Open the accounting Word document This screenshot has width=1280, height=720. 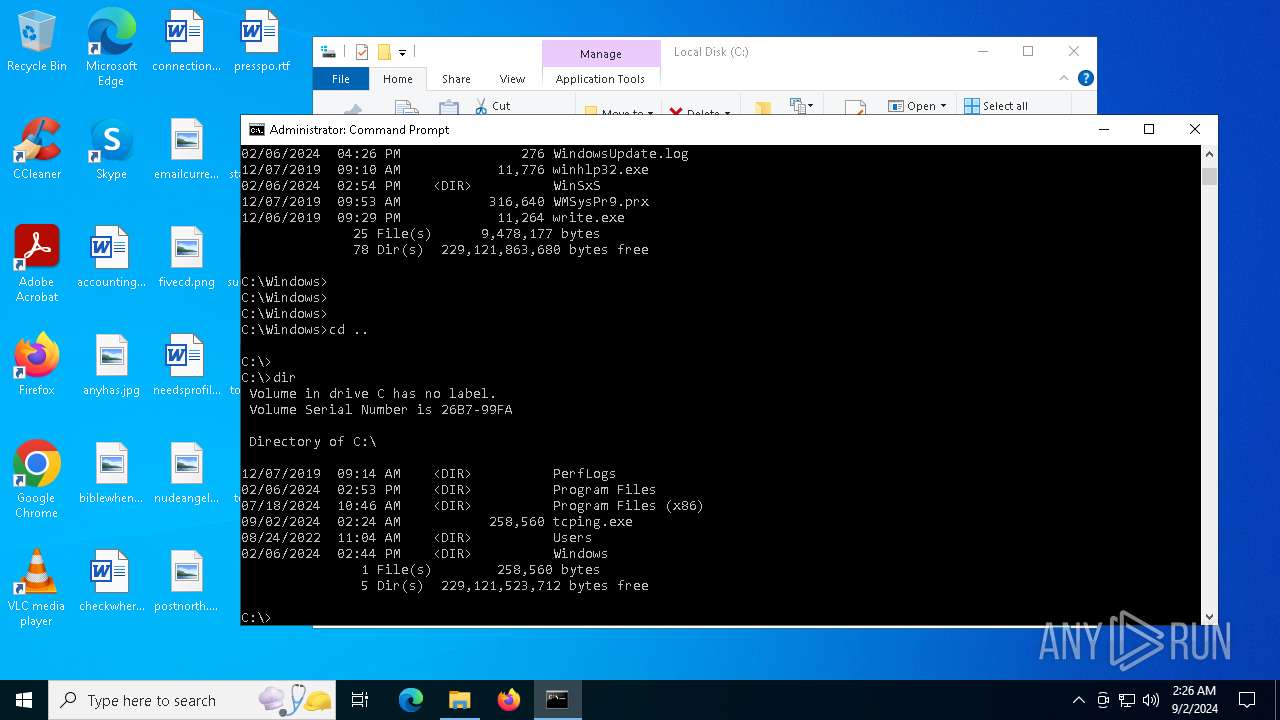point(111,257)
